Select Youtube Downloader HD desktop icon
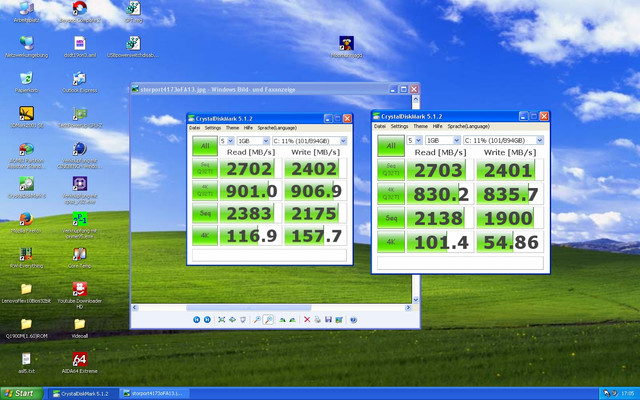This screenshot has width=640, height=400. click(80, 296)
